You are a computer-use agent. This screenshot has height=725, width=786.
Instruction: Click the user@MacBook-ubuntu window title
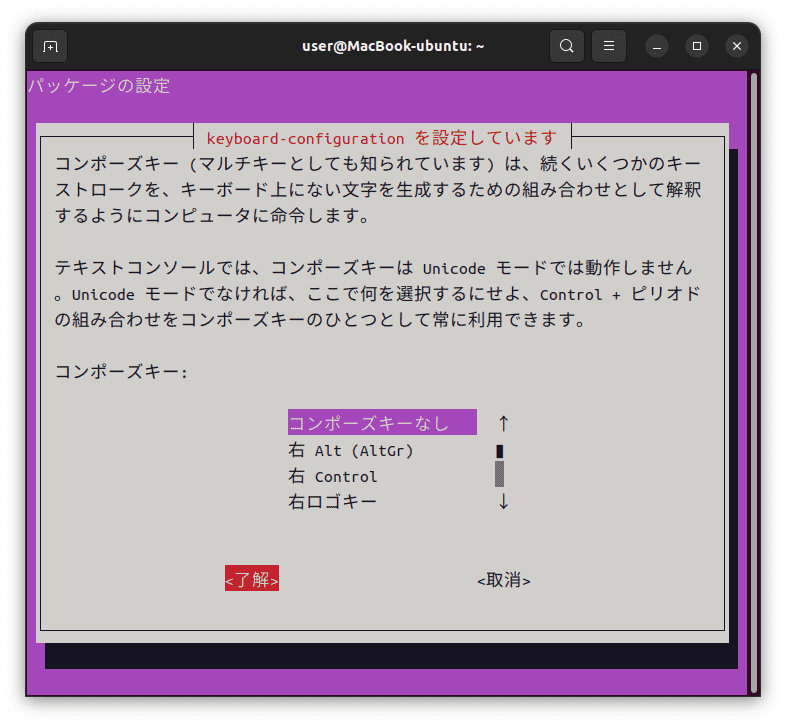click(393, 46)
